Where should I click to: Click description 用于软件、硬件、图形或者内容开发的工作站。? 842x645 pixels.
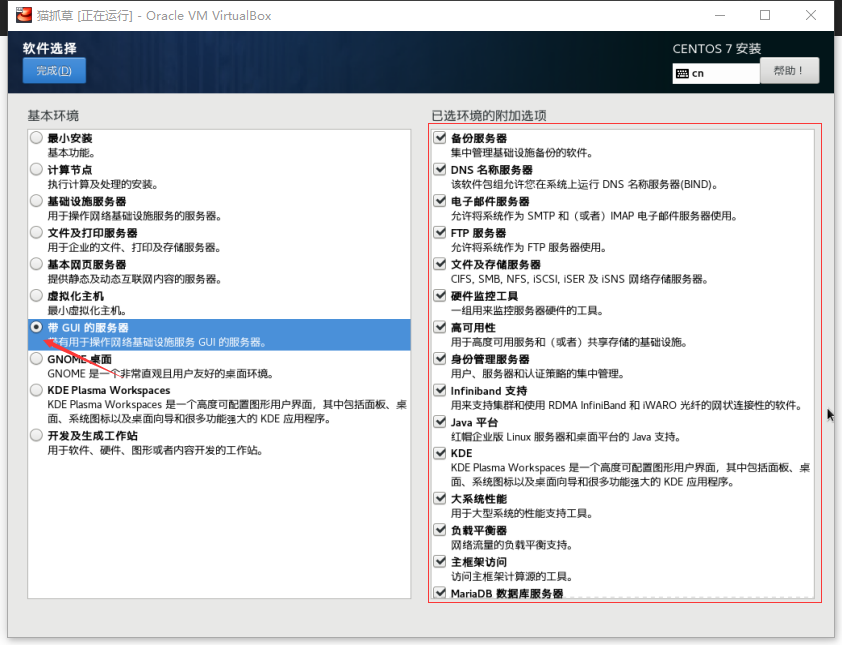click(155, 451)
